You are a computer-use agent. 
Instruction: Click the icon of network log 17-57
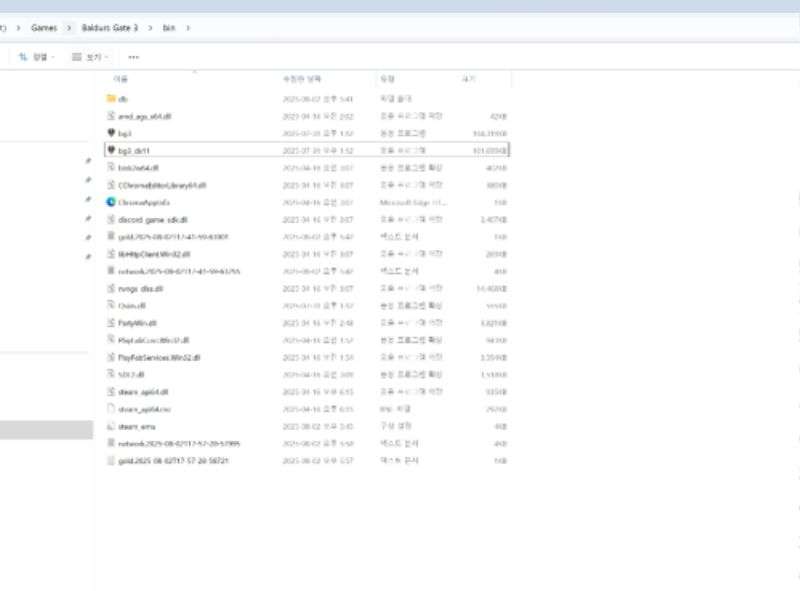pos(111,443)
